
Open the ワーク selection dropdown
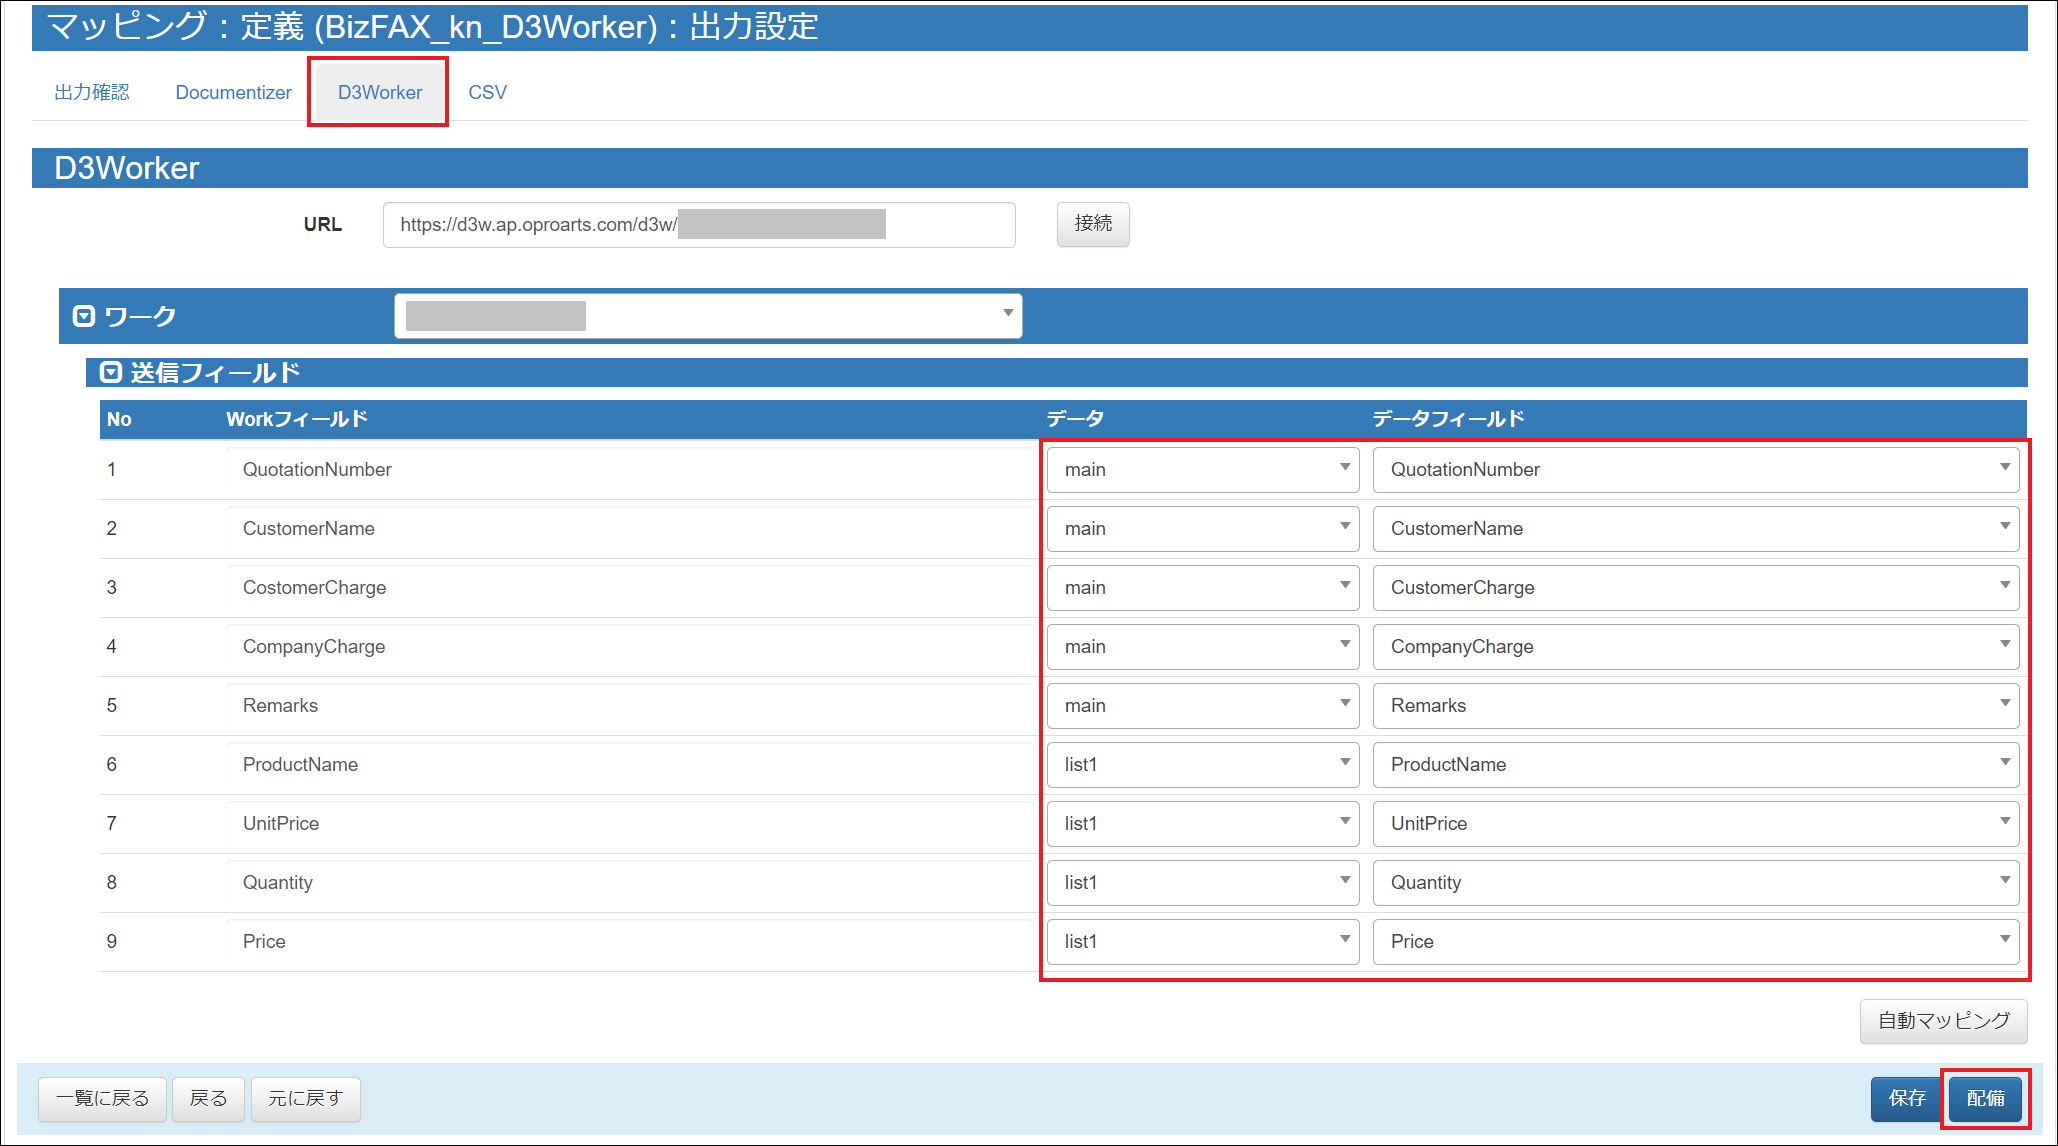tap(707, 316)
